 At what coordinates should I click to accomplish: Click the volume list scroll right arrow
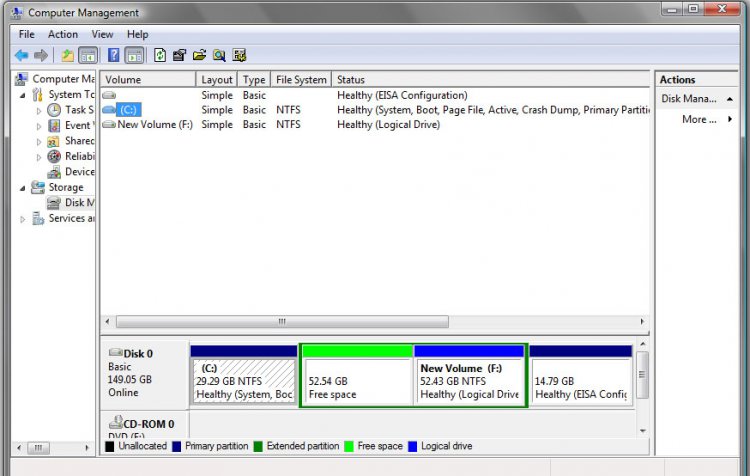pos(642,321)
